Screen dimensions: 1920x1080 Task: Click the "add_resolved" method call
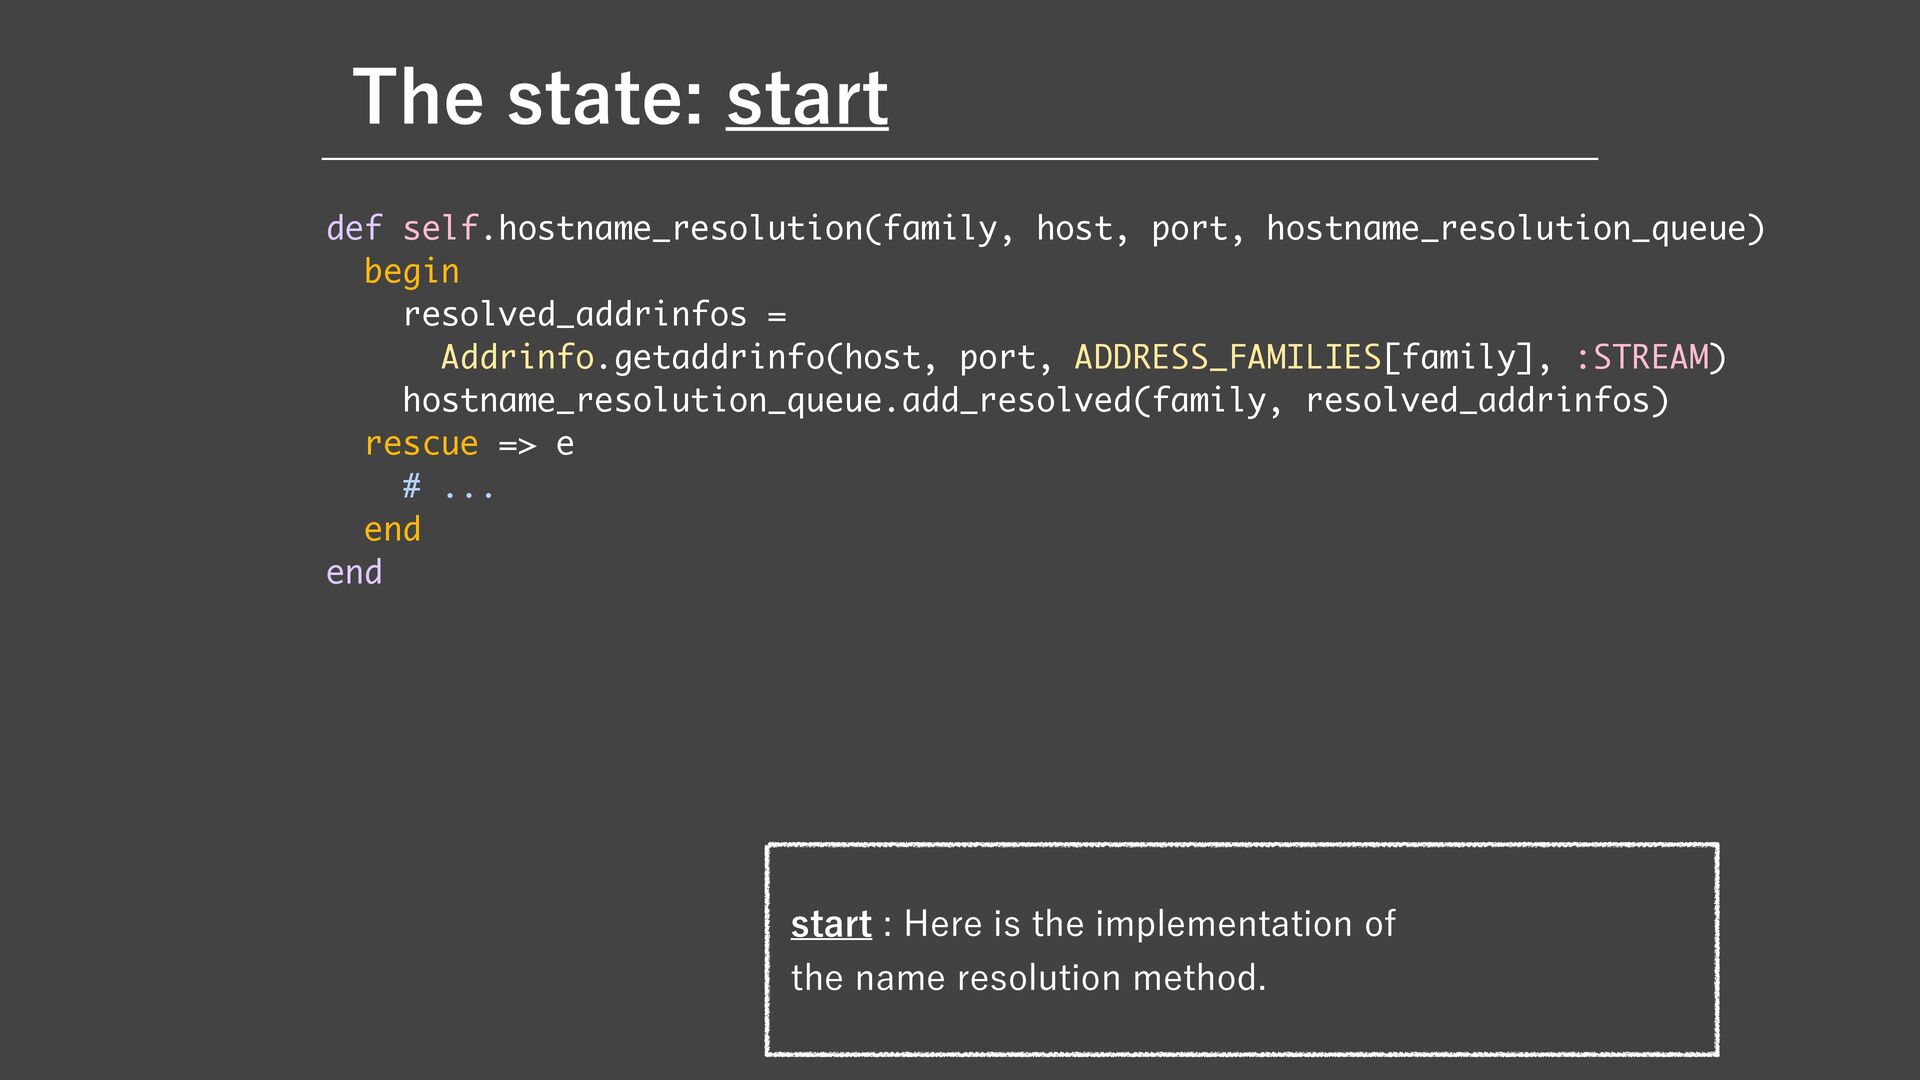point(1016,401)
